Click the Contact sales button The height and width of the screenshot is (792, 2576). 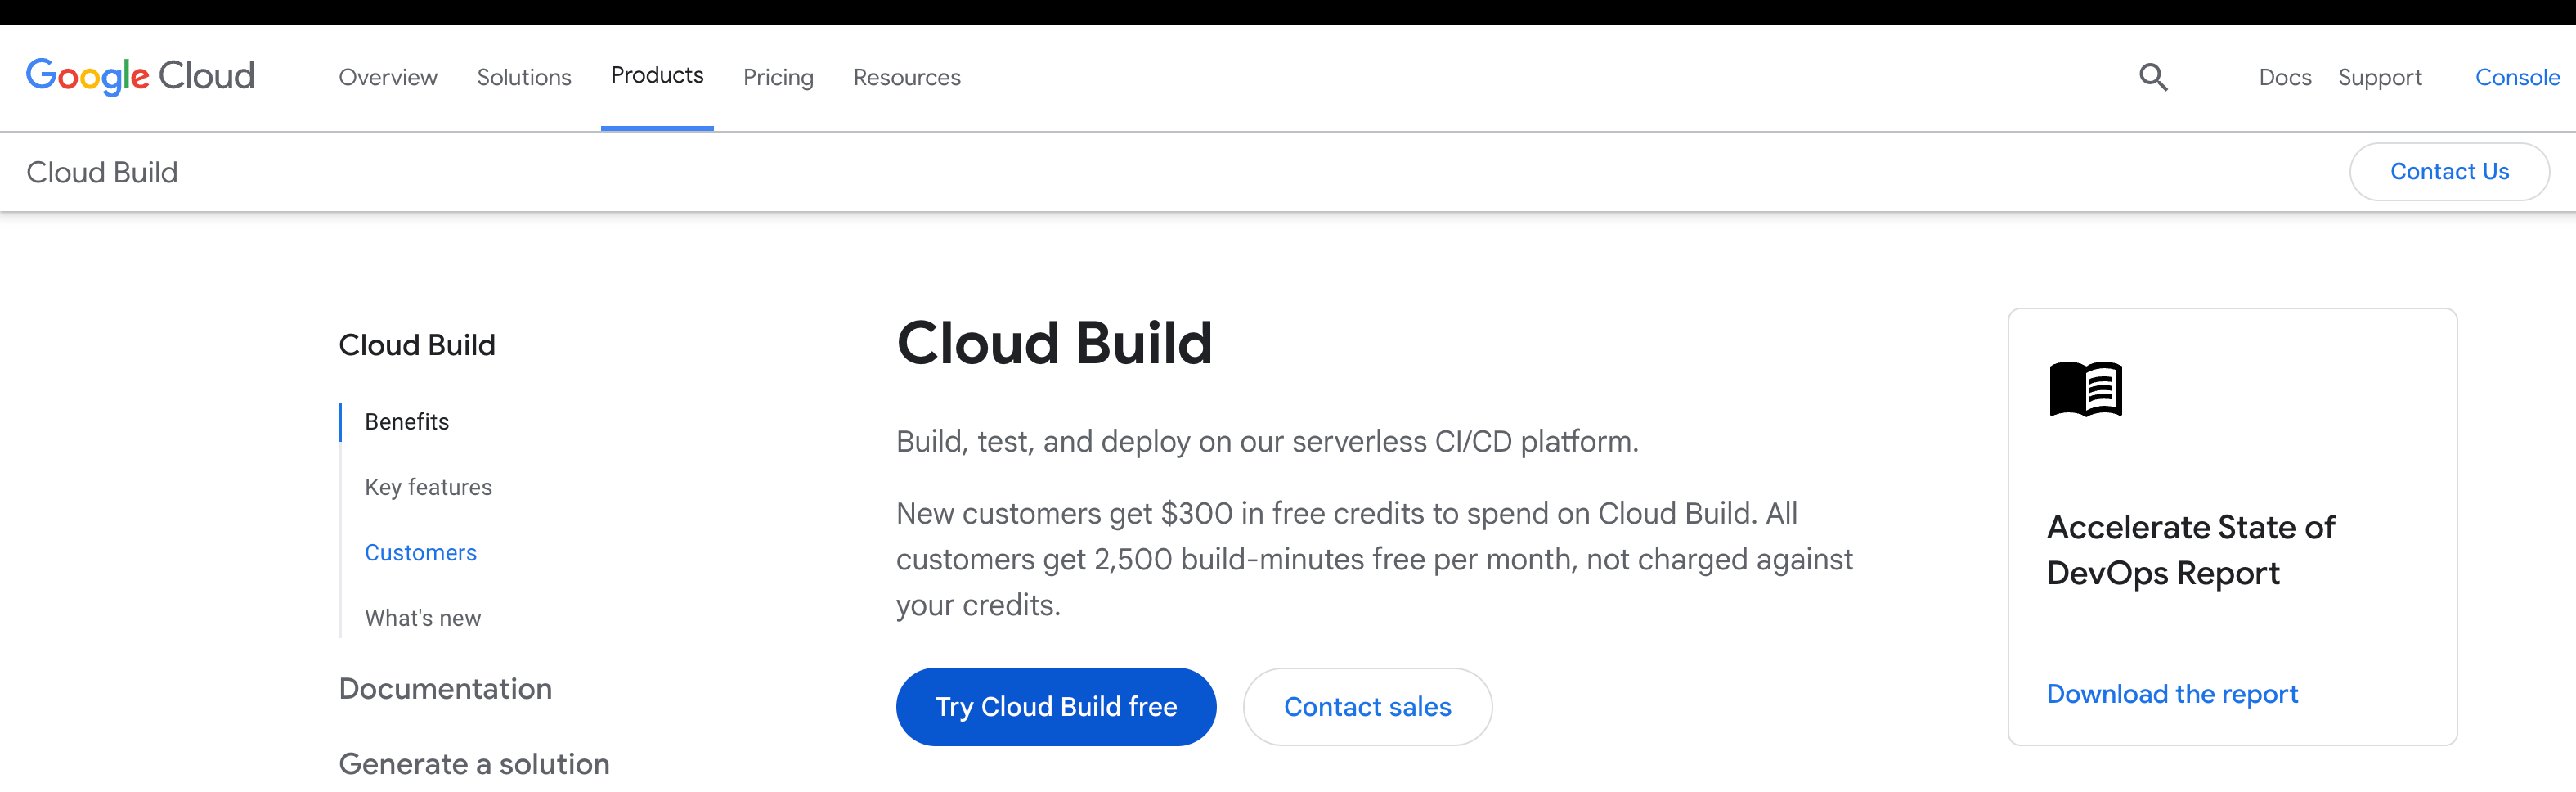1367,706
